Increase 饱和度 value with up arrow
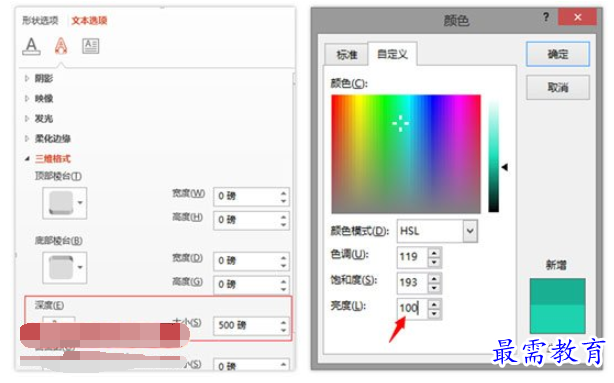The image size is (614, 383). click(x=434, y=278)
